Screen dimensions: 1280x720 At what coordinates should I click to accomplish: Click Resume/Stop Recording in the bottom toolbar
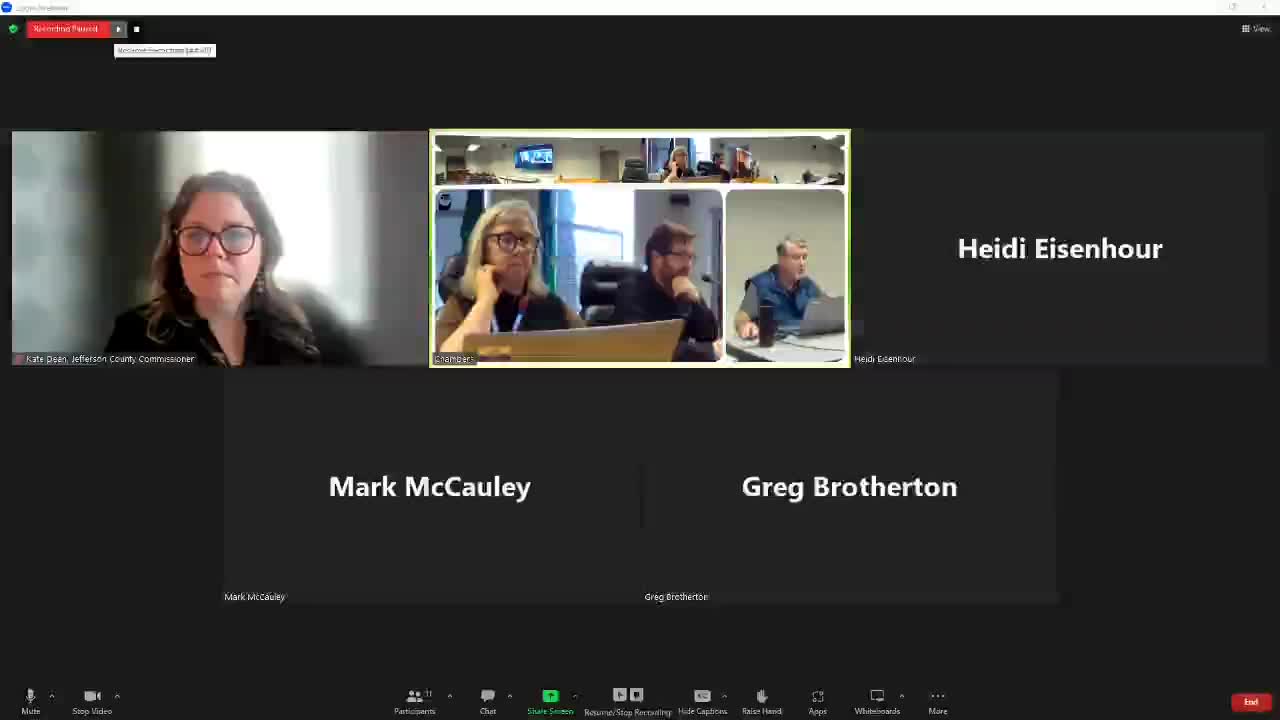627,700
